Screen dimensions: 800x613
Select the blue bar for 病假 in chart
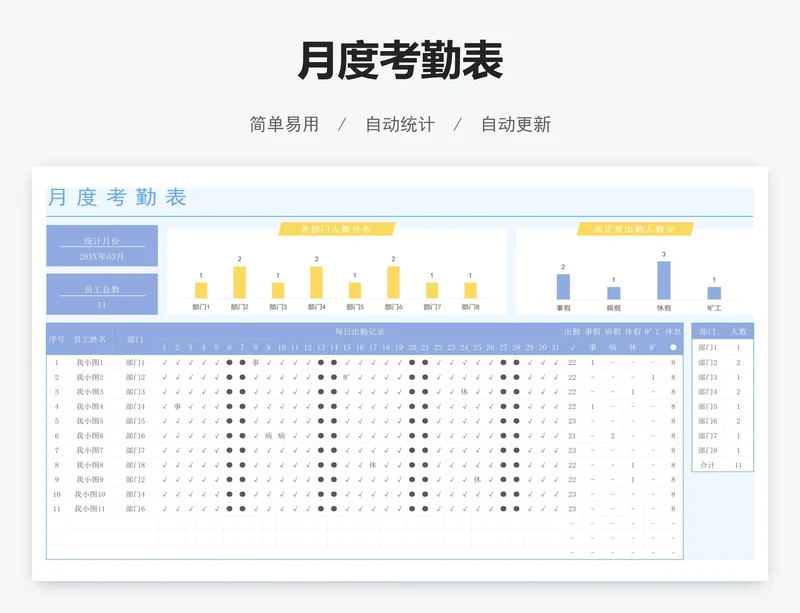(614, 293)
